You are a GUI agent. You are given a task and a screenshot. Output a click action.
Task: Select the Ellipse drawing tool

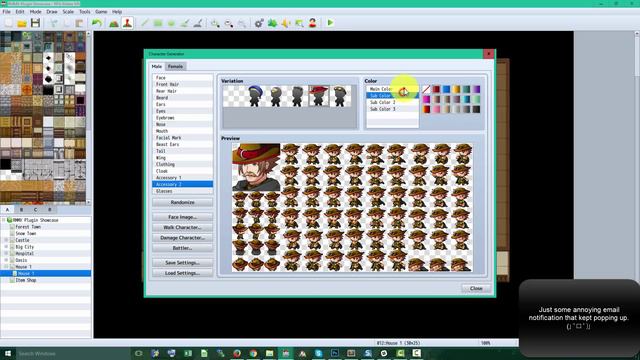point(171,23)
